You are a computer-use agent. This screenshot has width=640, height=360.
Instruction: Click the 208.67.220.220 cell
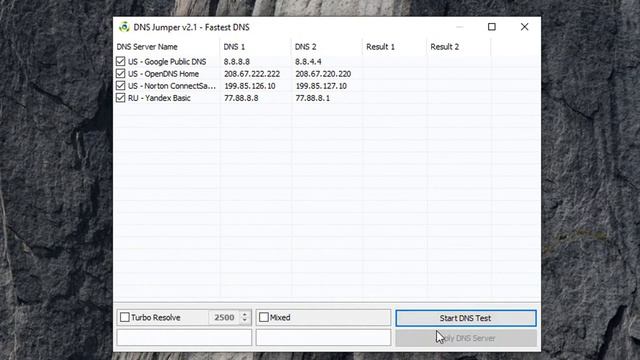323,74
